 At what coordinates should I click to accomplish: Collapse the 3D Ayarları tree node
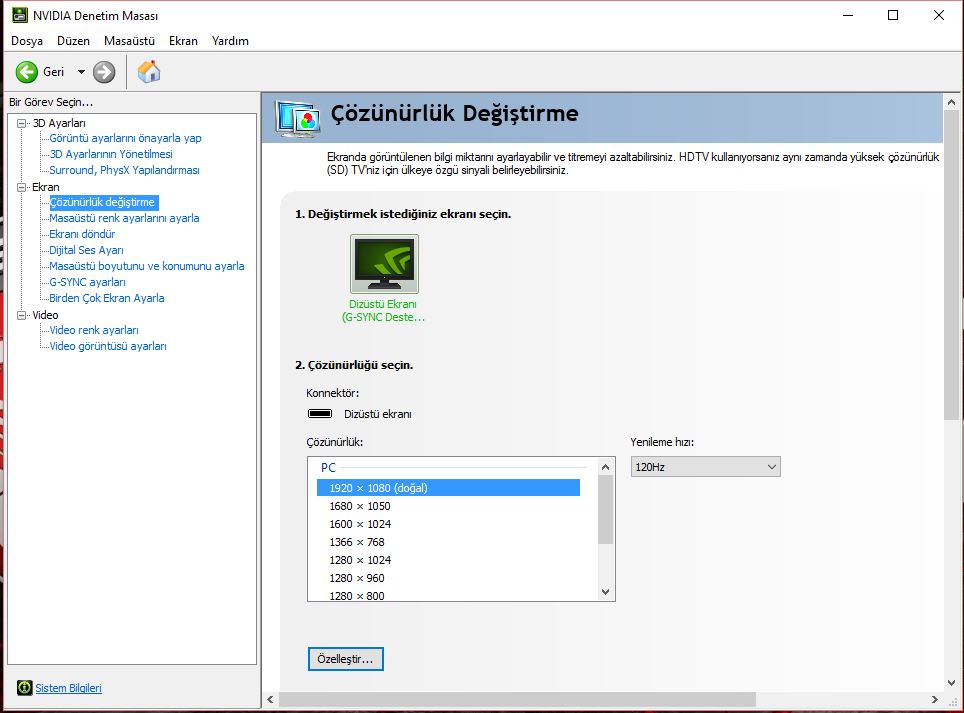point(22,123)
